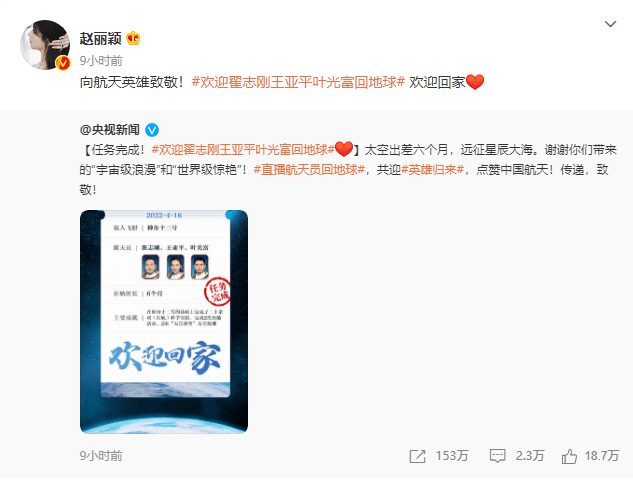Click the red heart emoji after 欢迎回家
The image size is (633, 482).
click(x=475, y=82)
